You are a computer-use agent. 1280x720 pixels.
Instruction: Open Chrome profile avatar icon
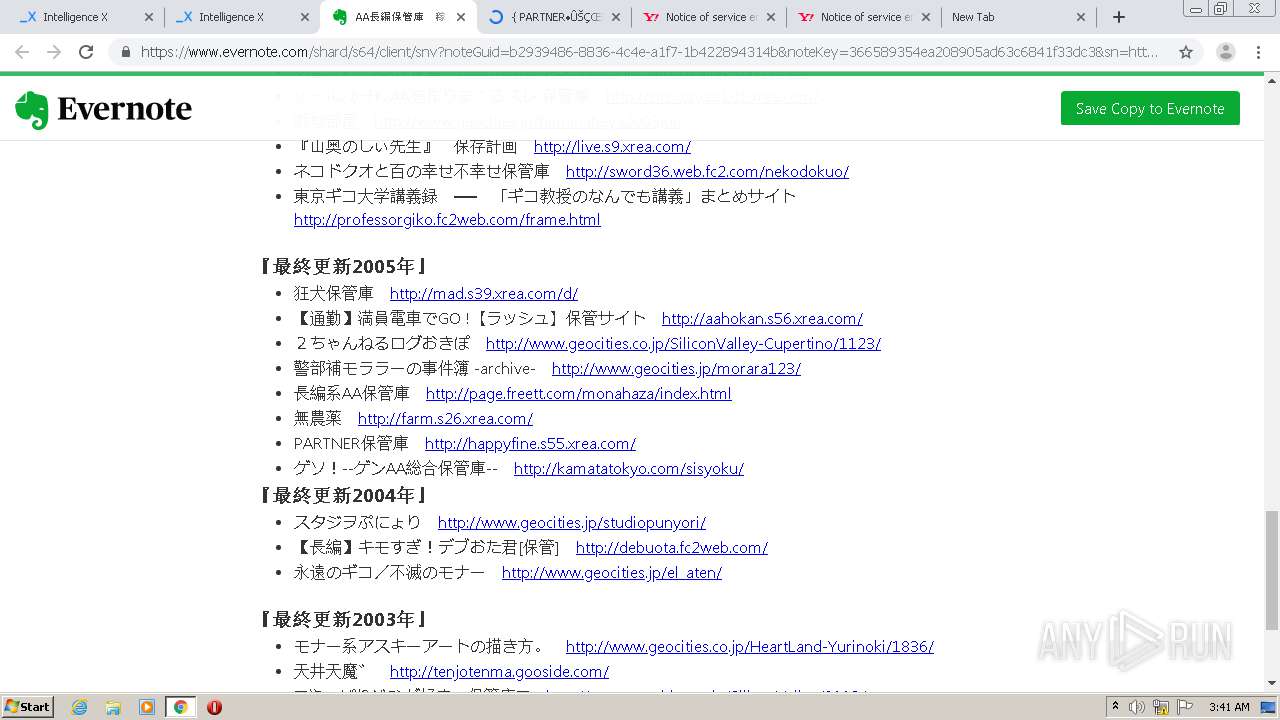coord(1226,52)
